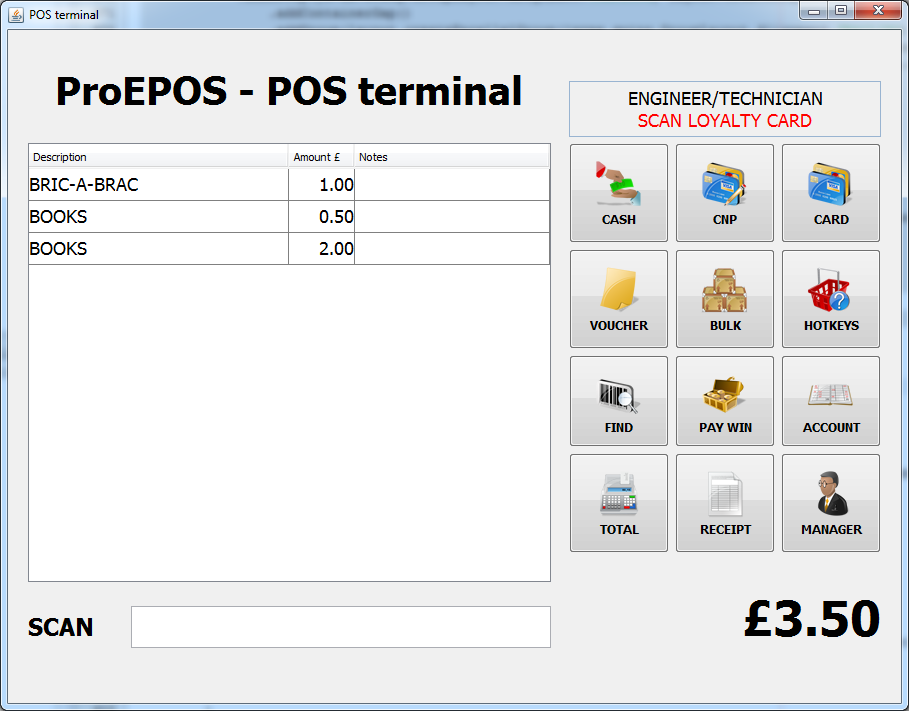Click the FIND barcode search icon

[618, 401]
